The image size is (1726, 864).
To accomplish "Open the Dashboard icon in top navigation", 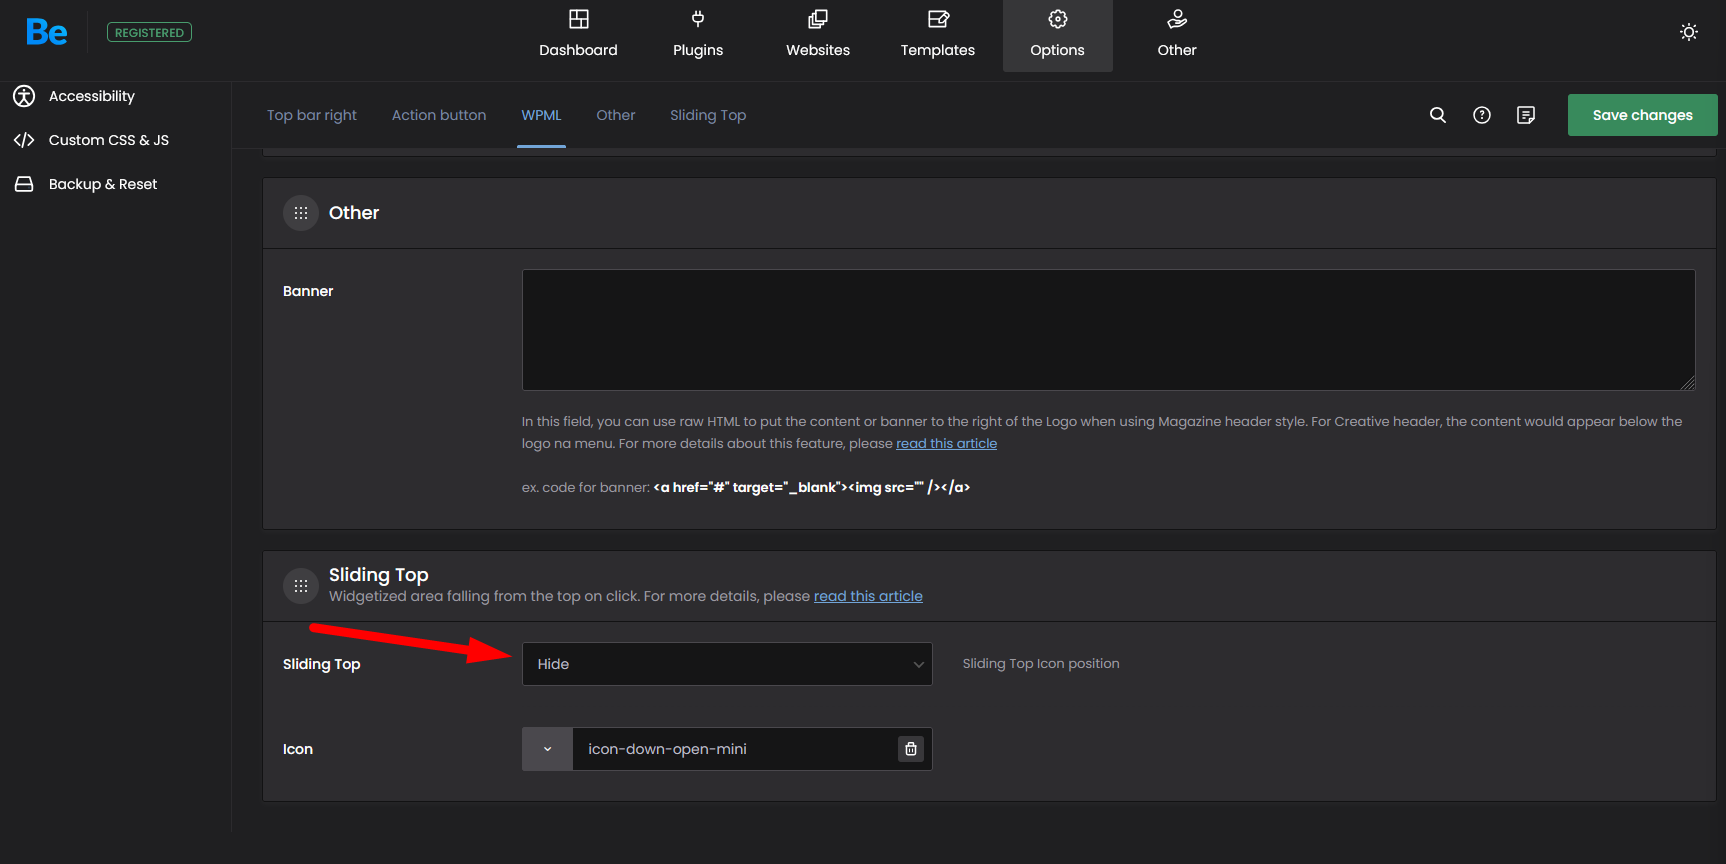I will [578, 19].
